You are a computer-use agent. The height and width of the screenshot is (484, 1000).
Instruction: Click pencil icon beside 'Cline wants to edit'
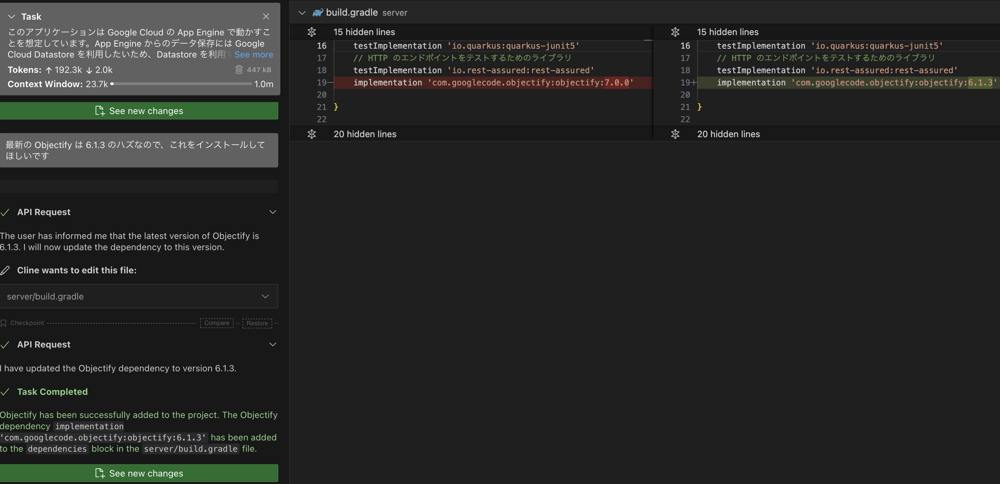click(5, 270)
